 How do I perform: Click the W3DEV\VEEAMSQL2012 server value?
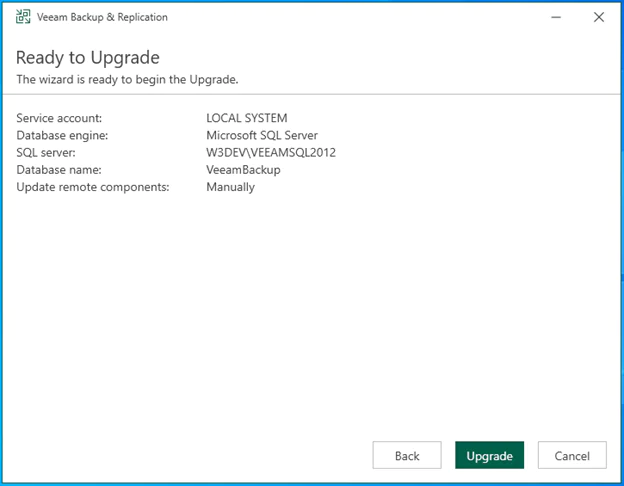(x=271, y=152)
